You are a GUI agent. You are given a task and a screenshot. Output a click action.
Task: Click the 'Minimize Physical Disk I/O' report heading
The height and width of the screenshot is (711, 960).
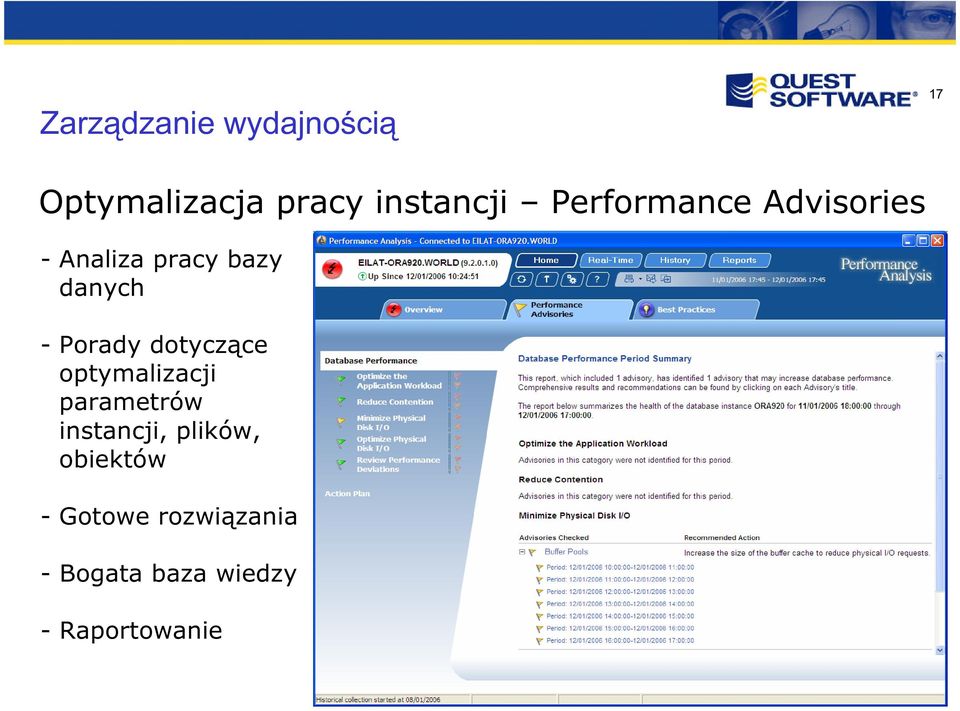pos(574,516)
